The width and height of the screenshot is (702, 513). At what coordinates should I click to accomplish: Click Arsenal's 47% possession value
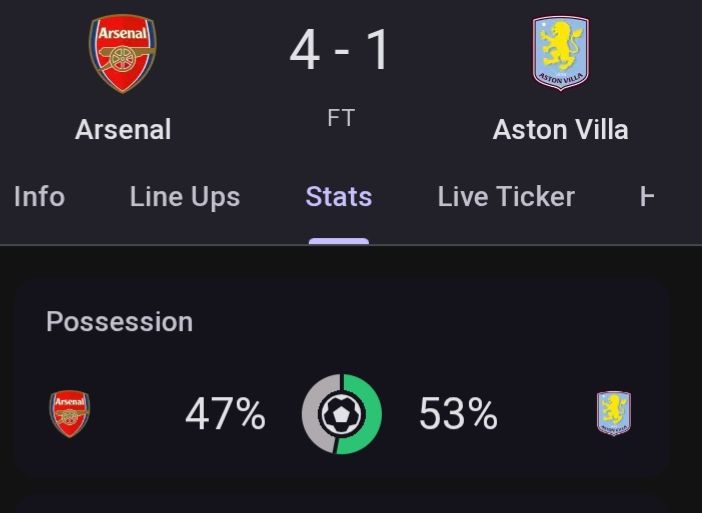click(225, 414)
